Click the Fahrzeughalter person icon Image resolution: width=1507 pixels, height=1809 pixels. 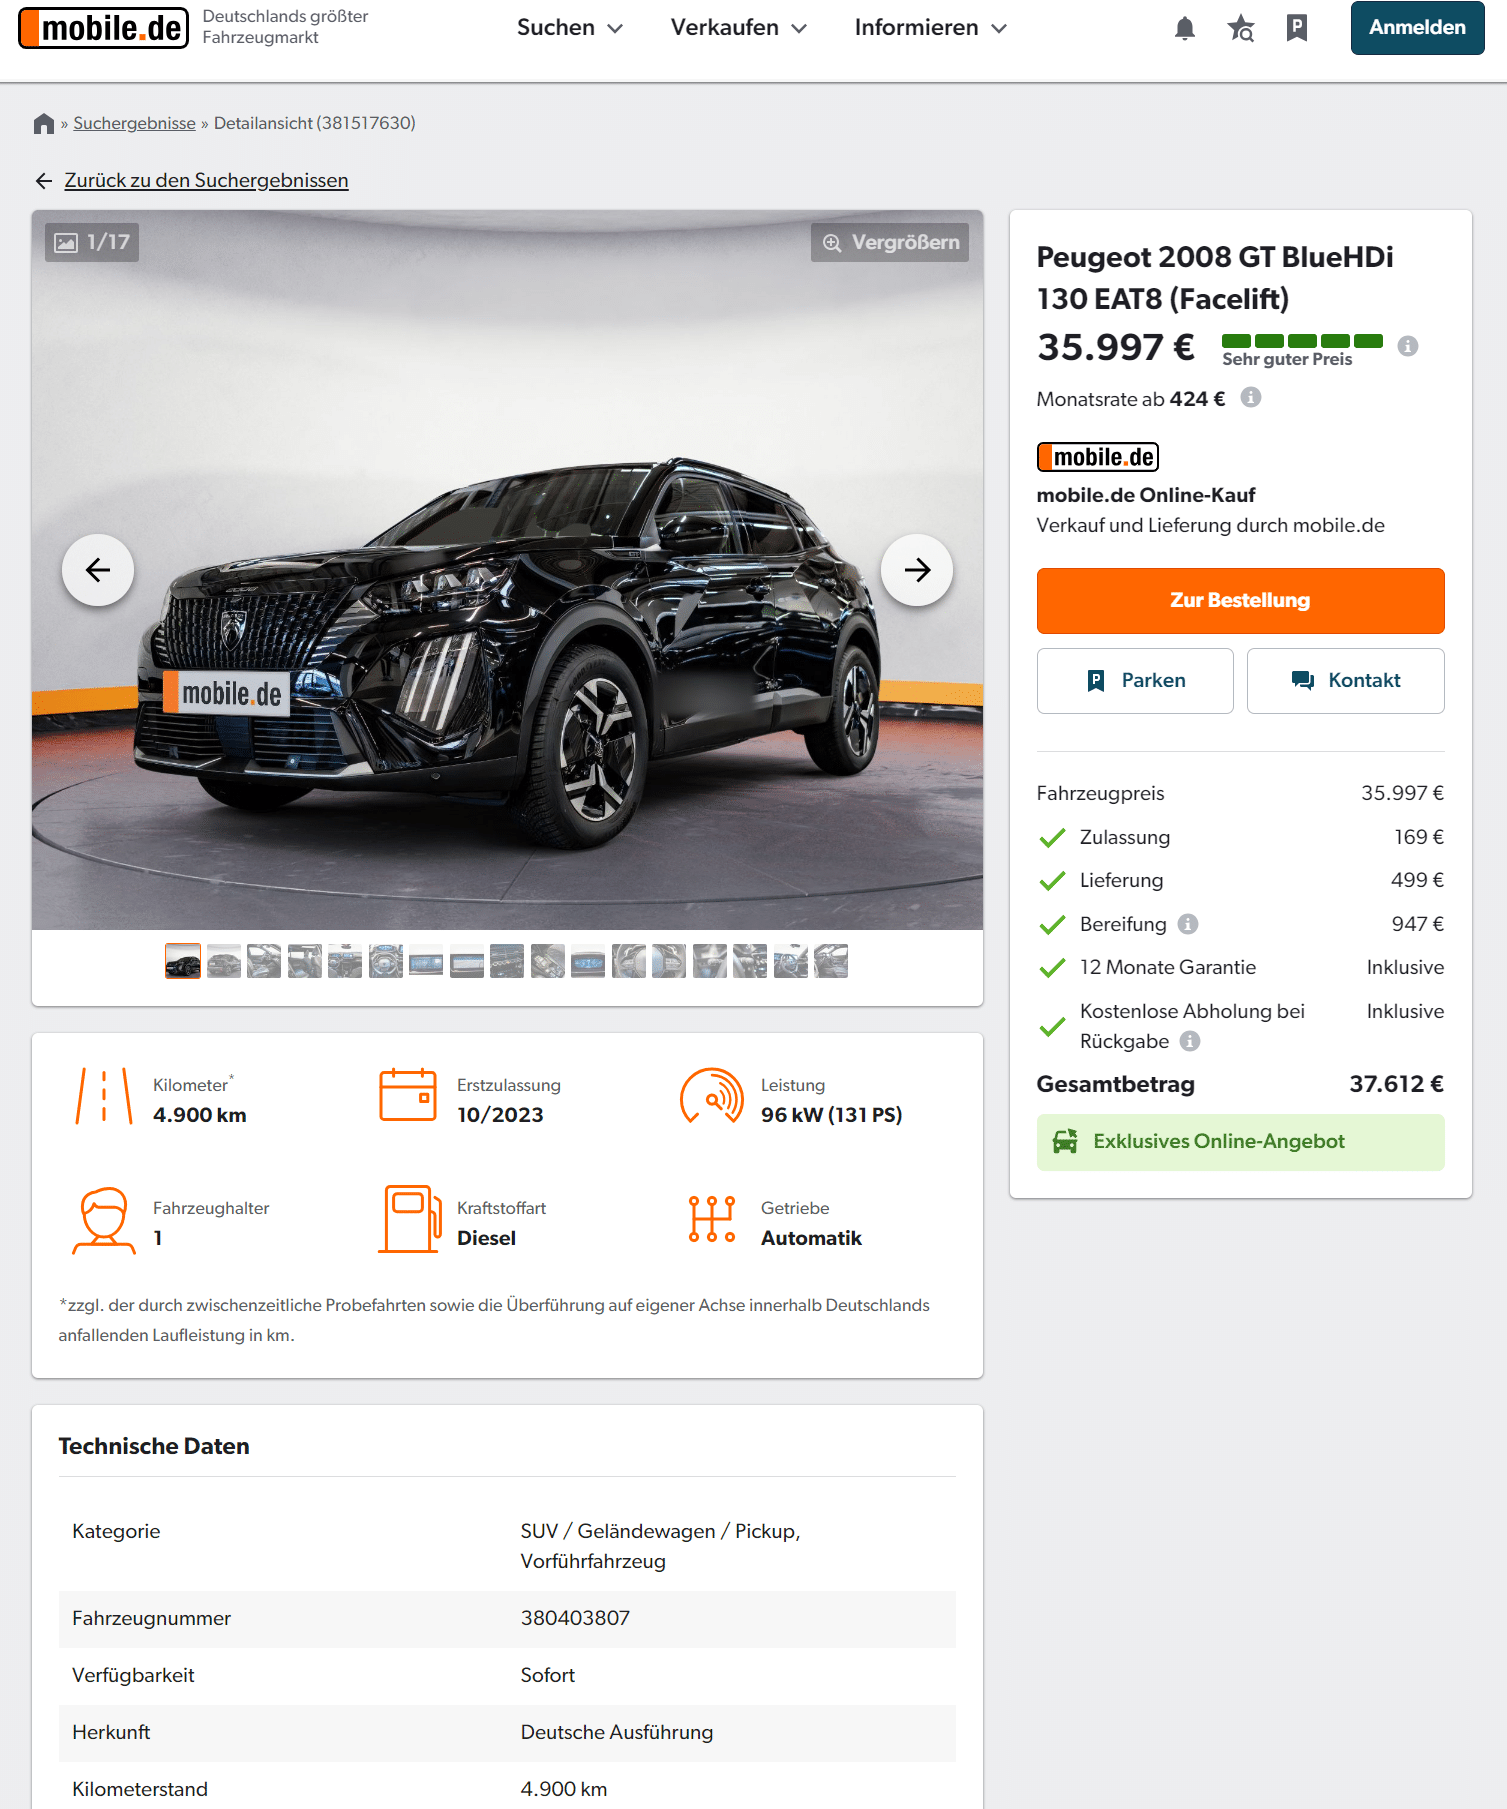[104, 1220]
